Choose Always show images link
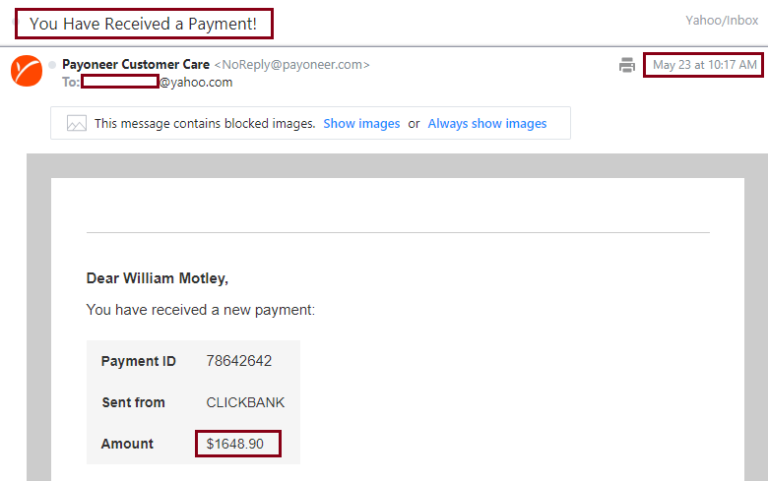Viewport: 768px width, 481px height. tap(487, 123)
